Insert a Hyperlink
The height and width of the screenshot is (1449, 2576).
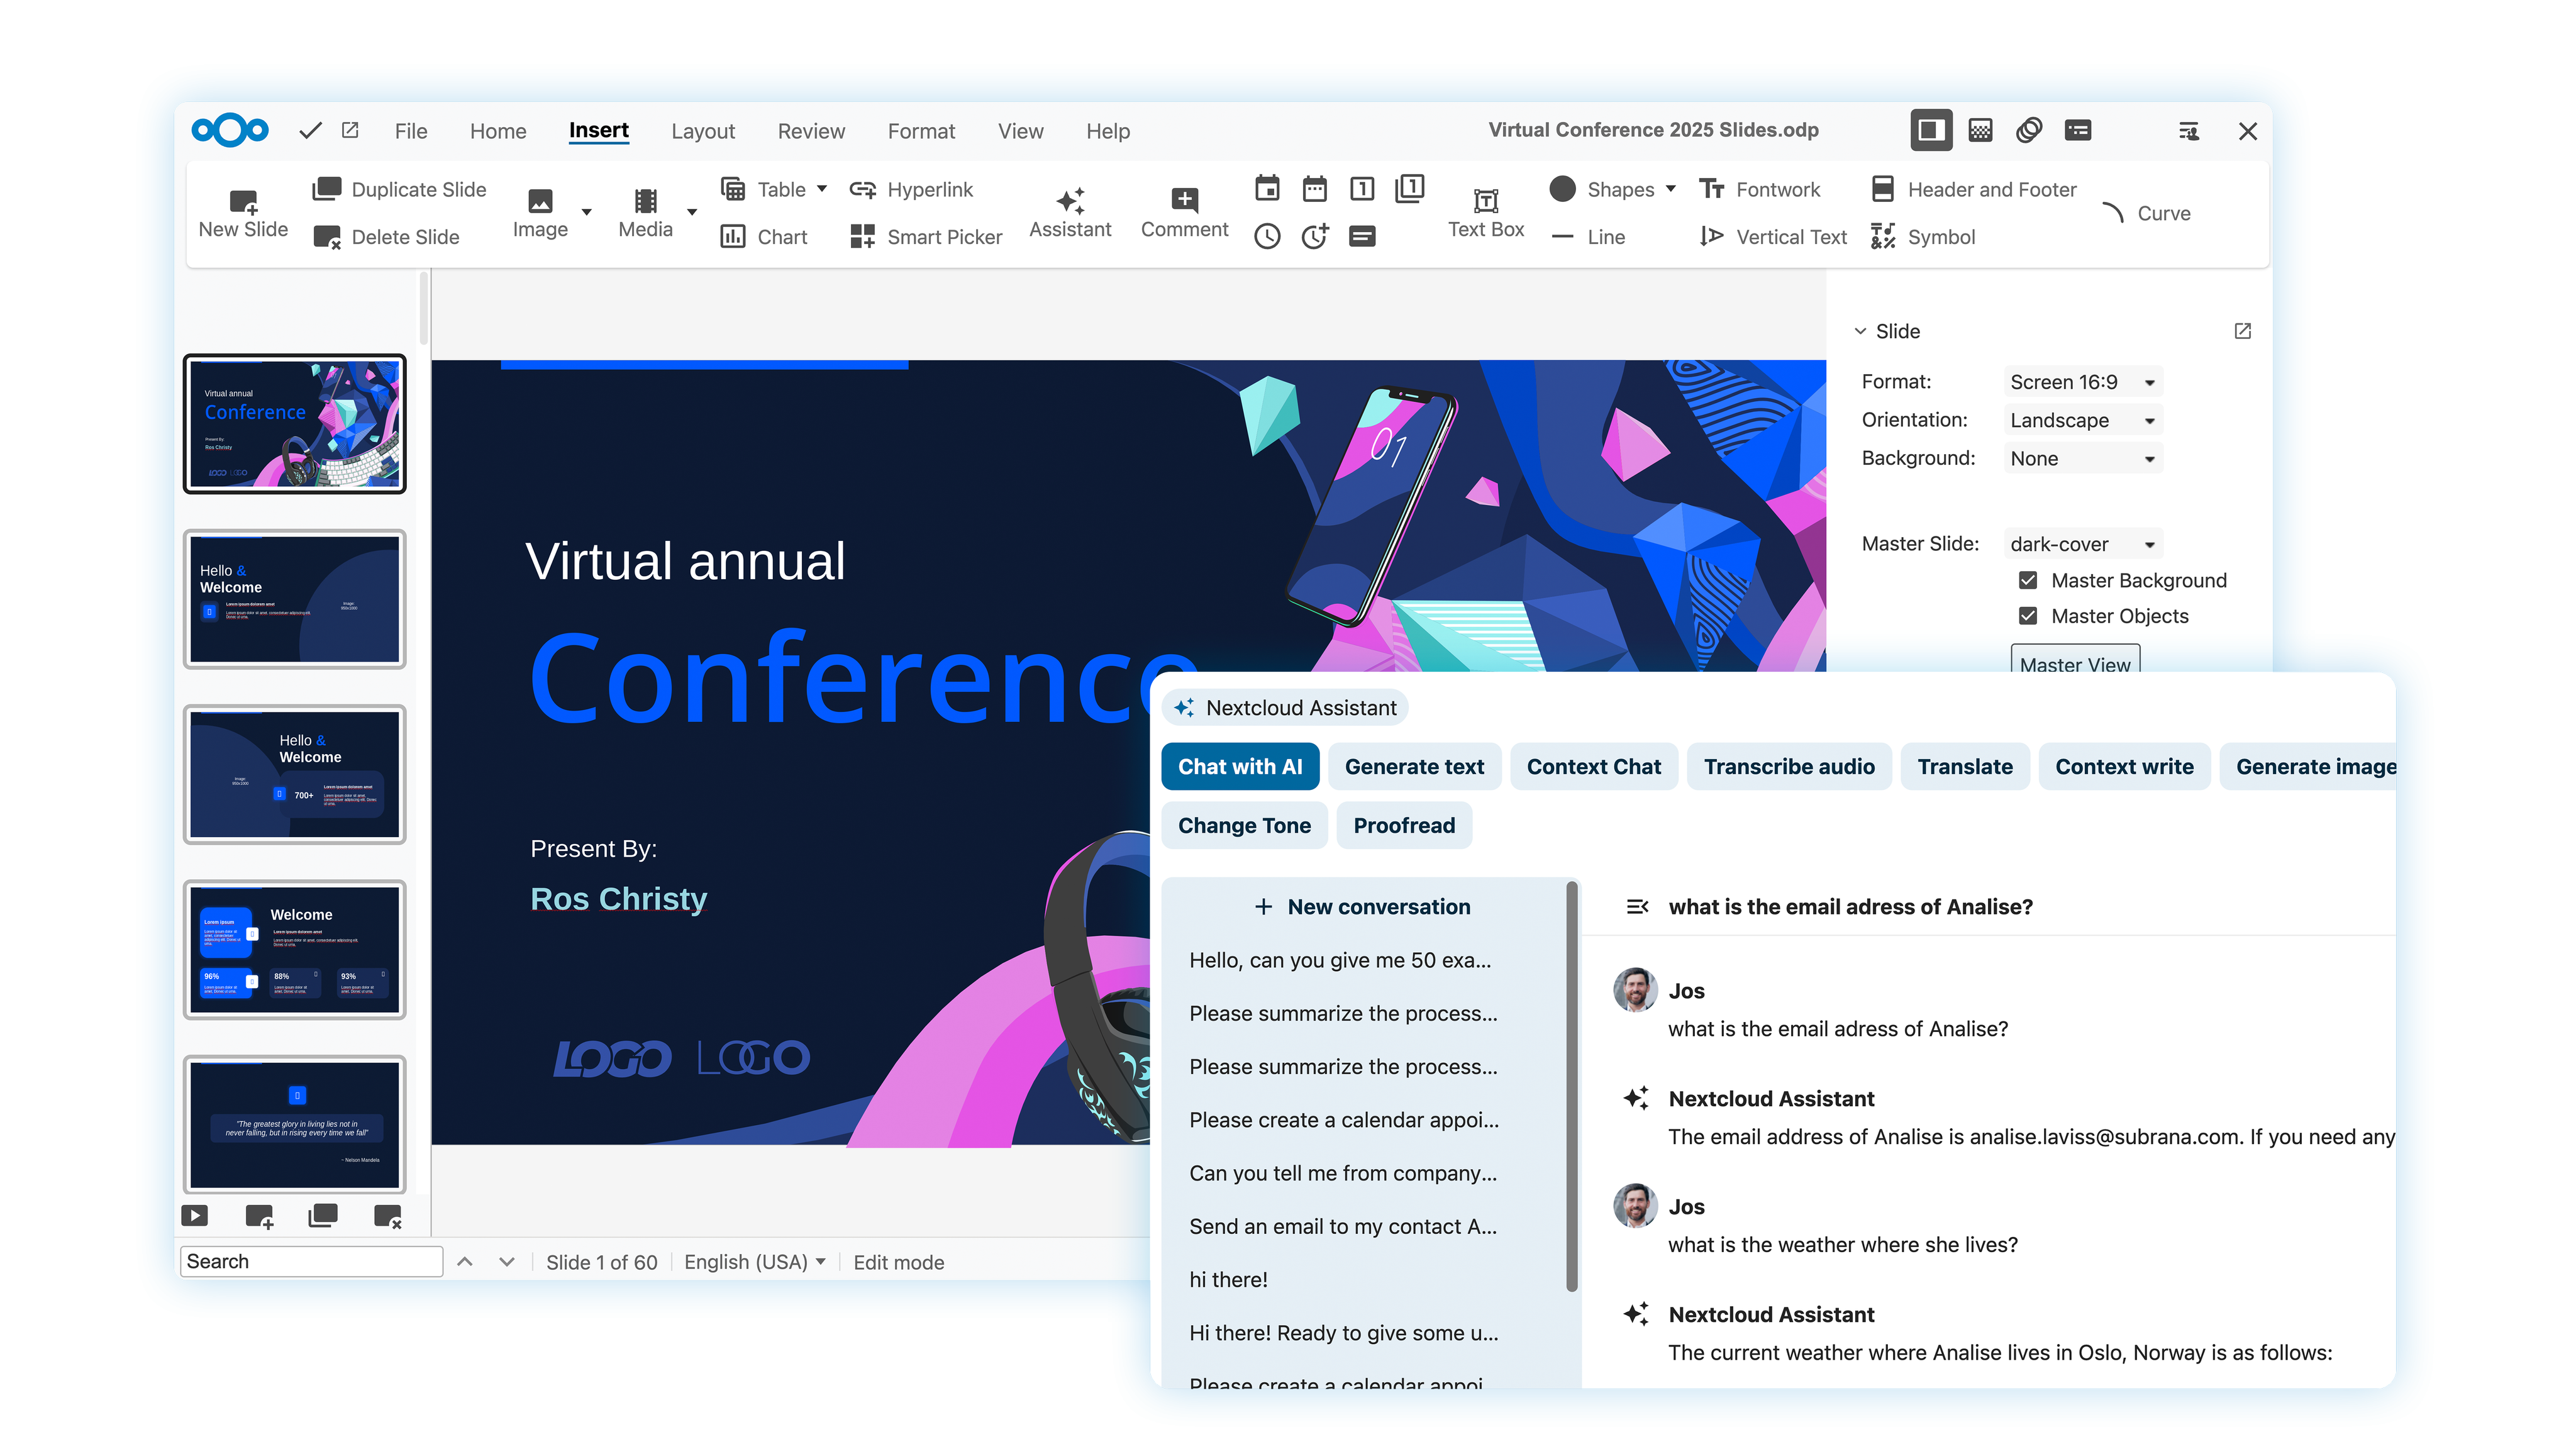pyautogui.click(x=911, y=189)
